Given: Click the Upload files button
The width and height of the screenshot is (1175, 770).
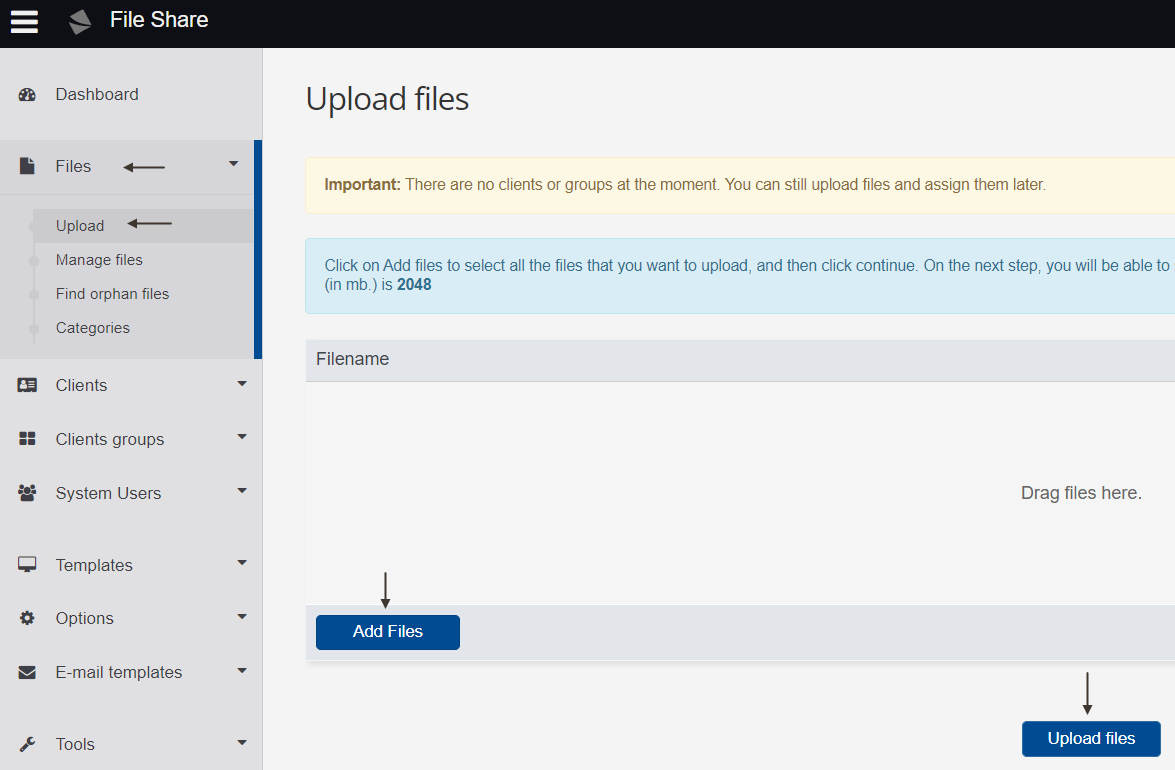Looking at the screenshot, I should coord(1091,739).
